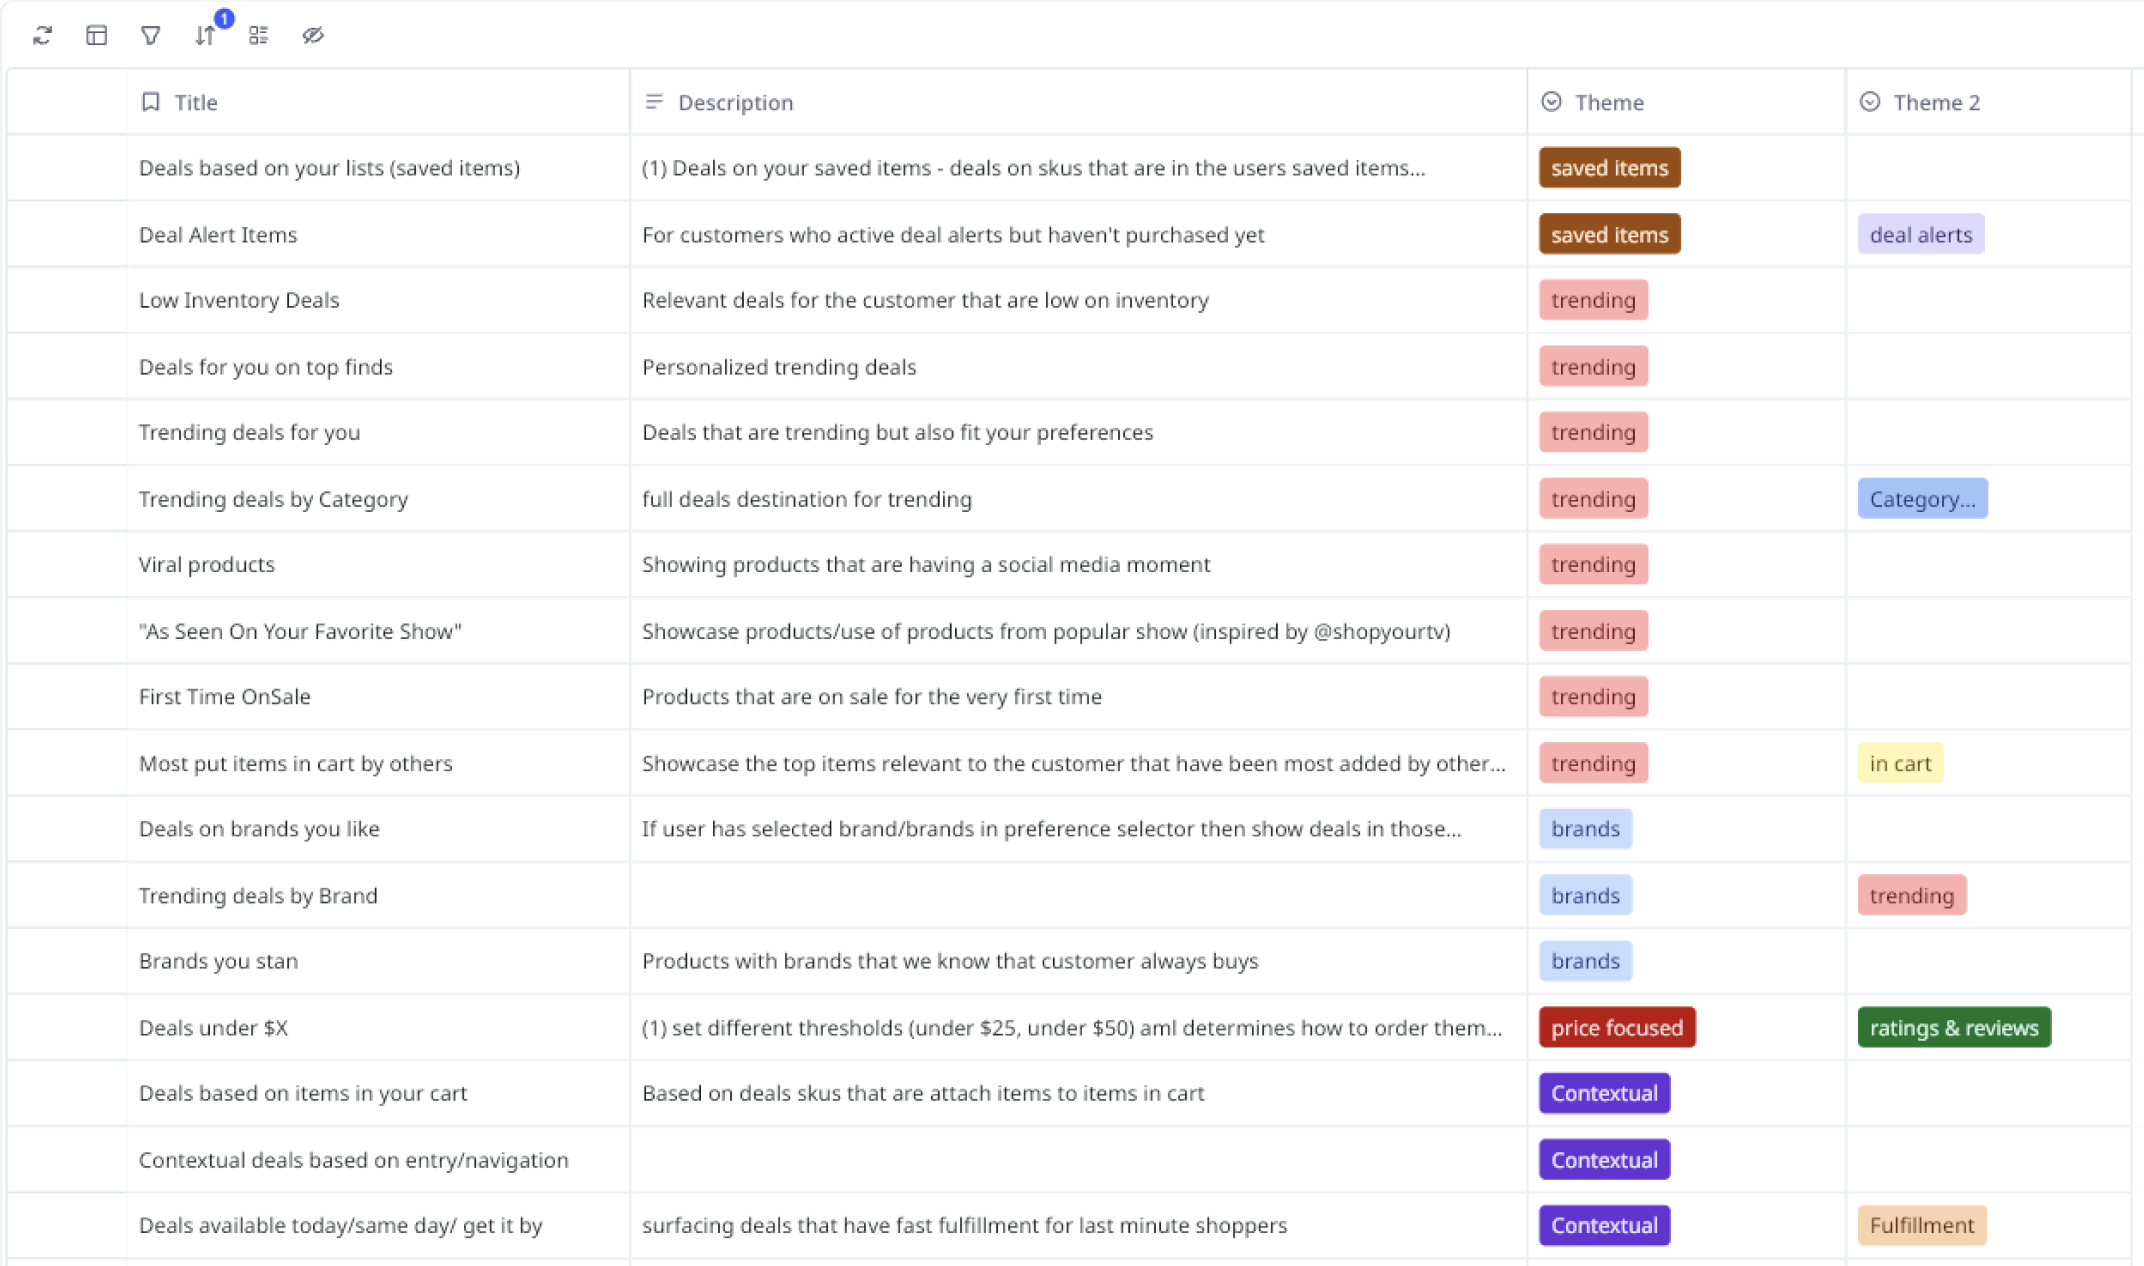
Task: Click the 'price focused' red tag
Action: coord(1616,1028)
